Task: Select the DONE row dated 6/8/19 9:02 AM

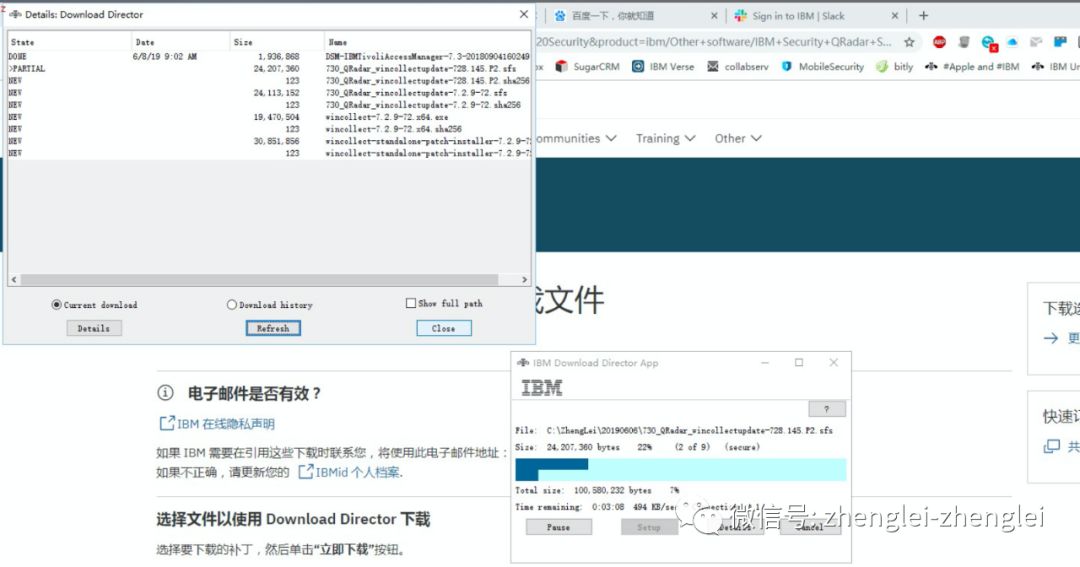Action: point(269,56)
